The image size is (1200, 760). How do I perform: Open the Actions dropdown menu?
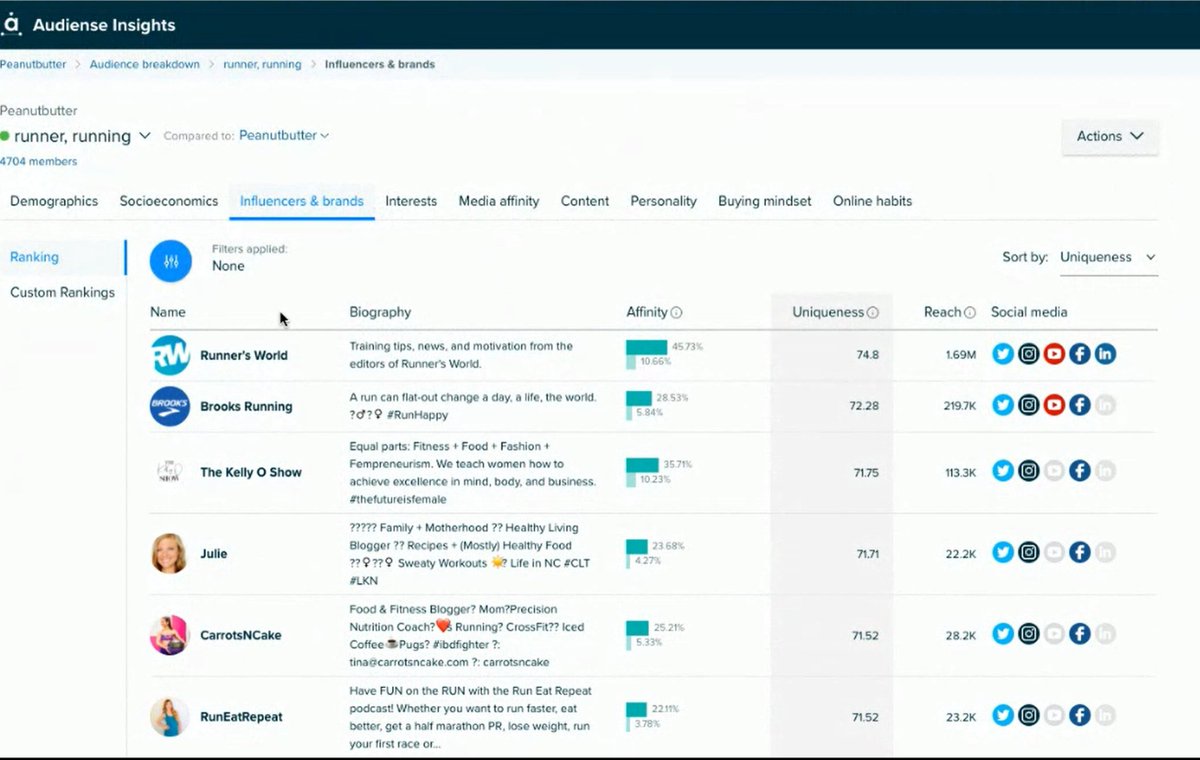(1110, 136)
